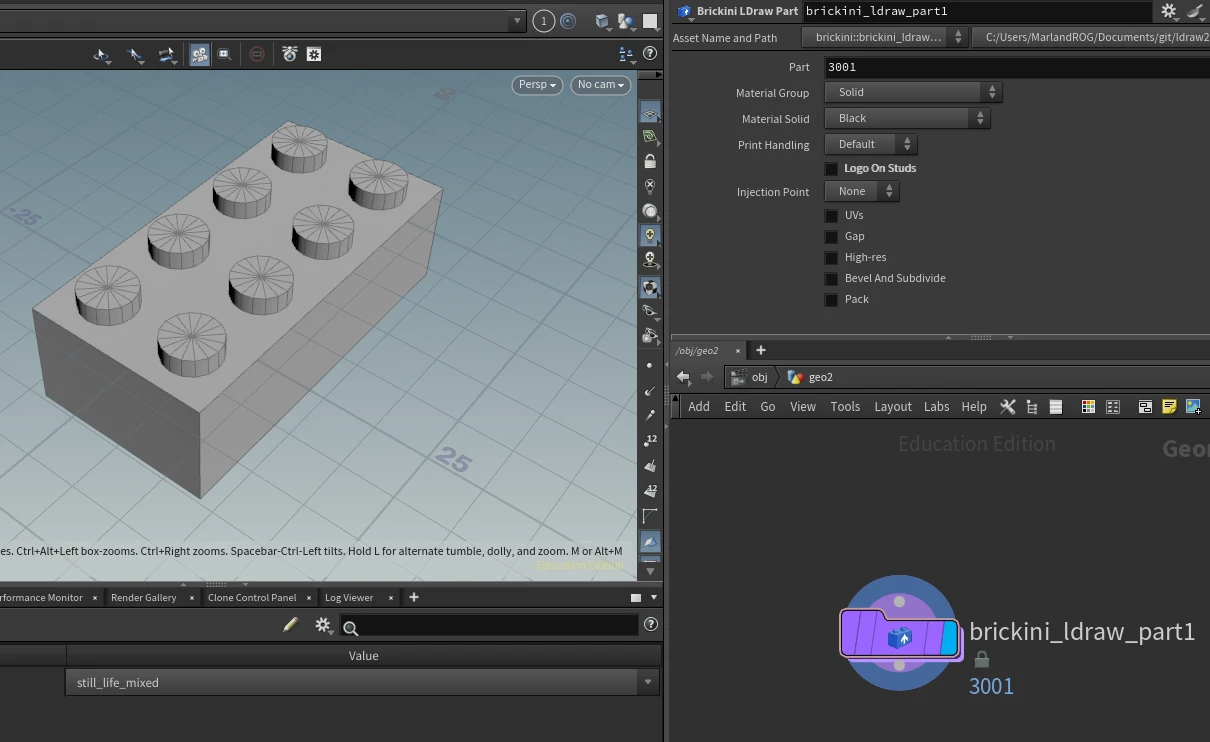Switch to the Log Viewer tab
The image size is (1210, 742).
349,597
